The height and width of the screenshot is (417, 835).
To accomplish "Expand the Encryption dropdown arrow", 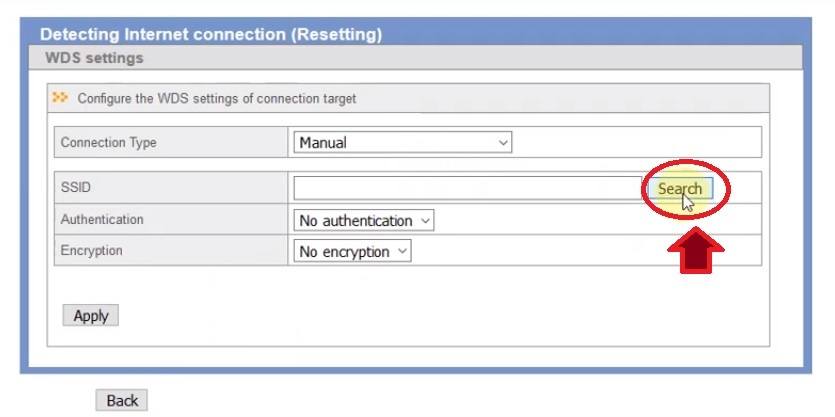I will [x=403, y=252].
